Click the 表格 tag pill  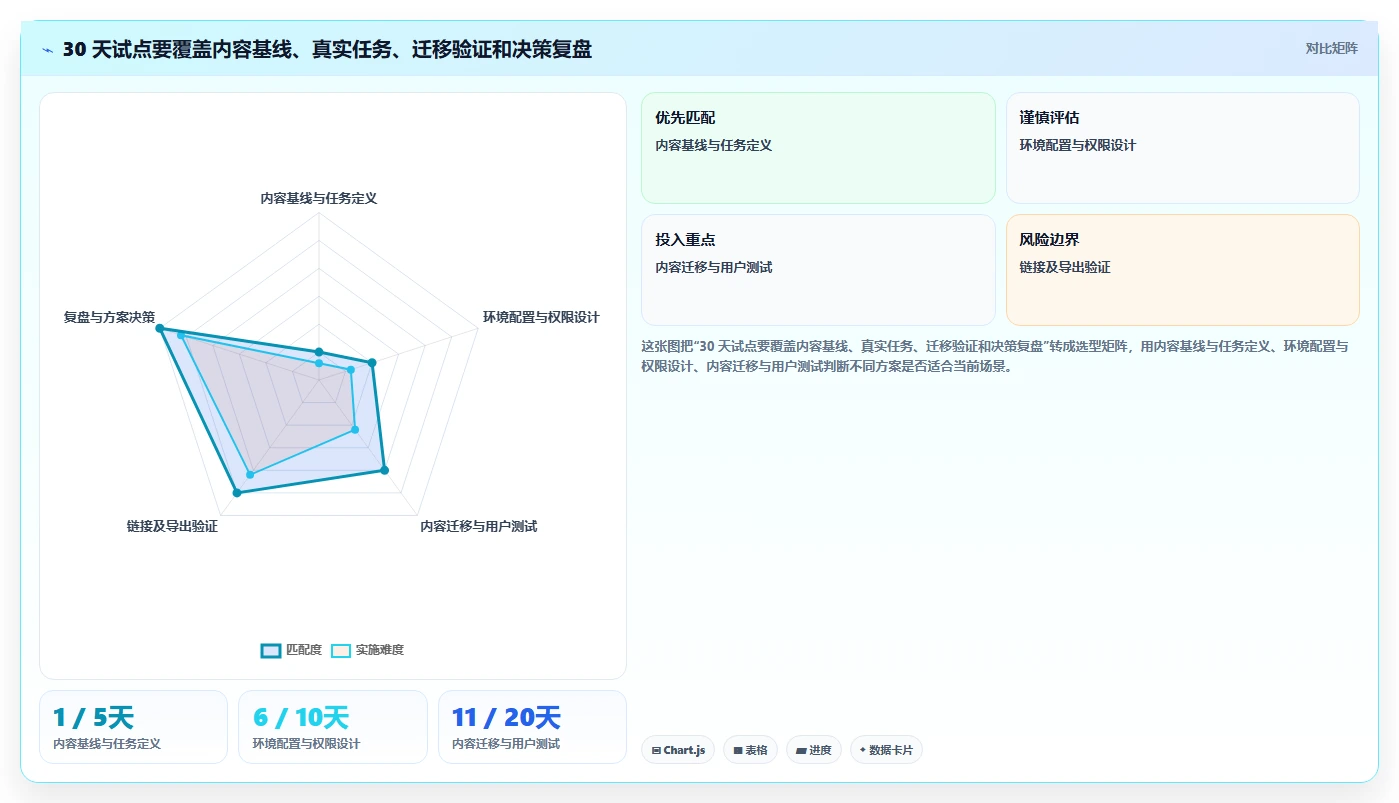click(750, 750)
